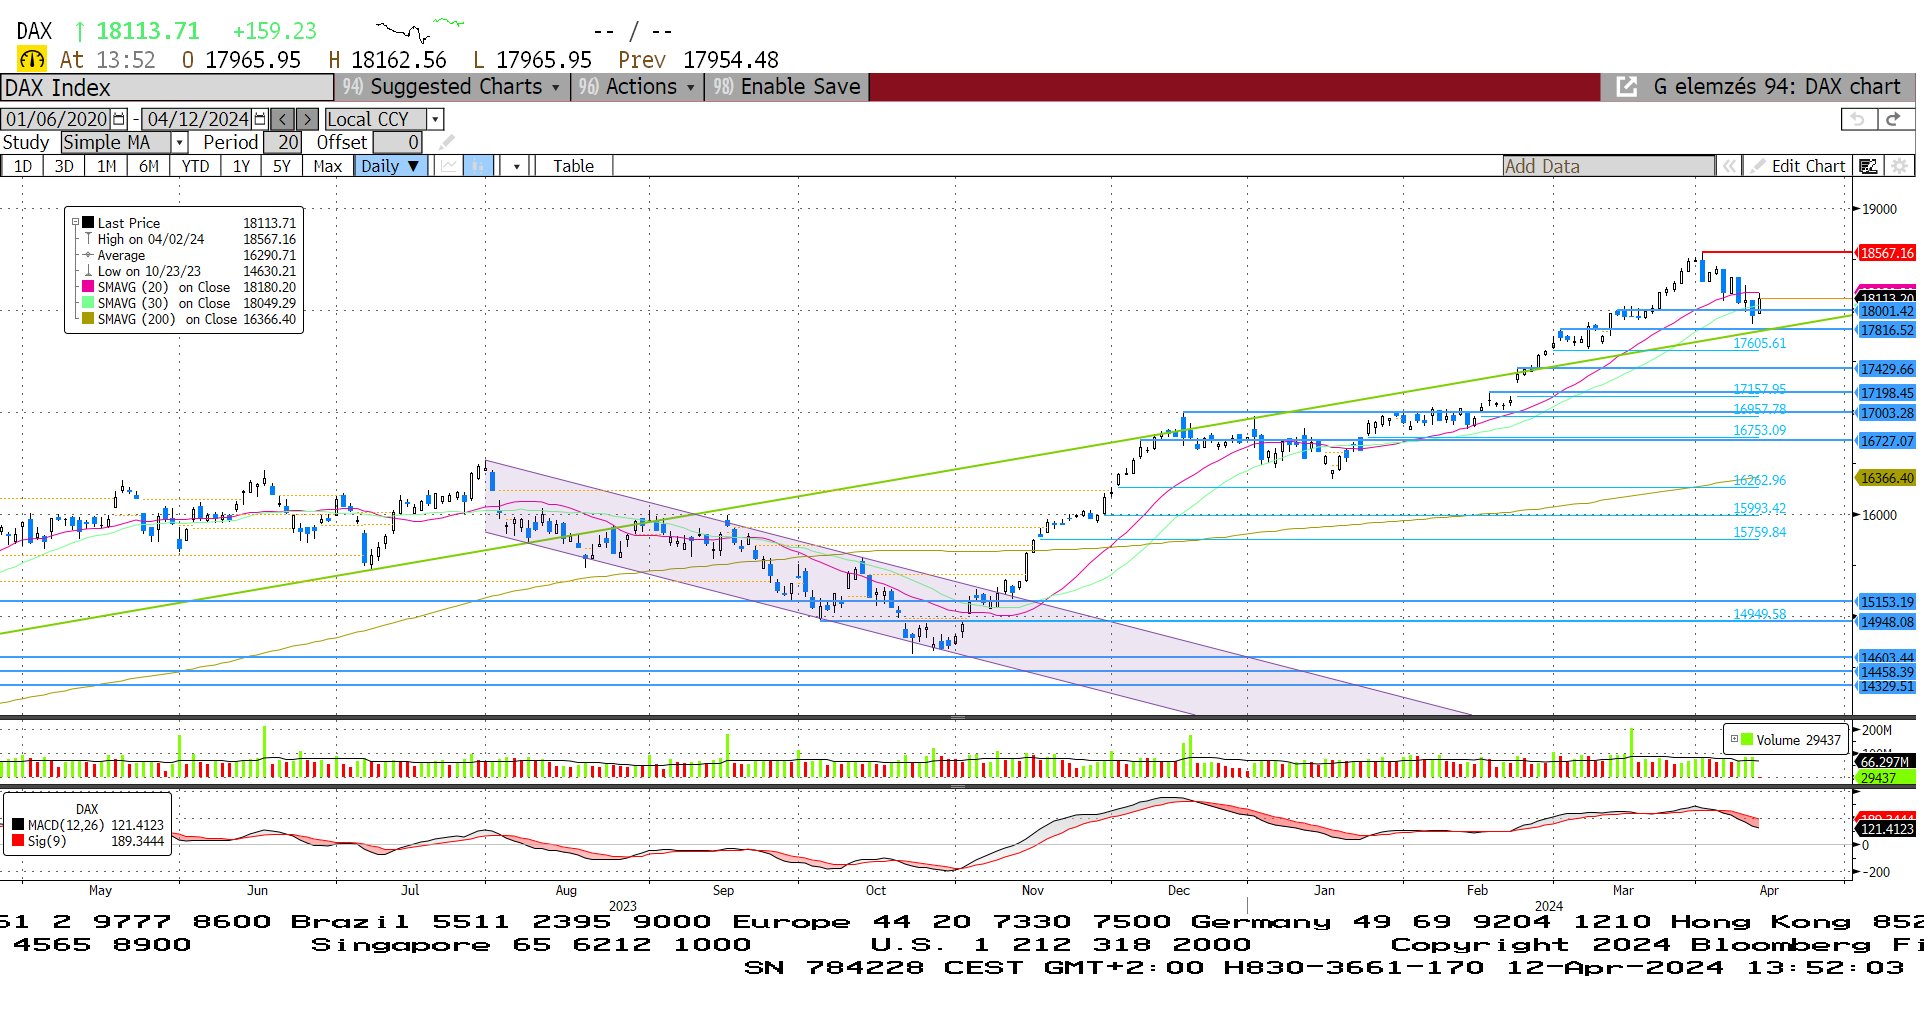Viewport: 1924px width, 1023px height.
Task: Collapse the Last Price legend tree
Action: coord(76,223)
